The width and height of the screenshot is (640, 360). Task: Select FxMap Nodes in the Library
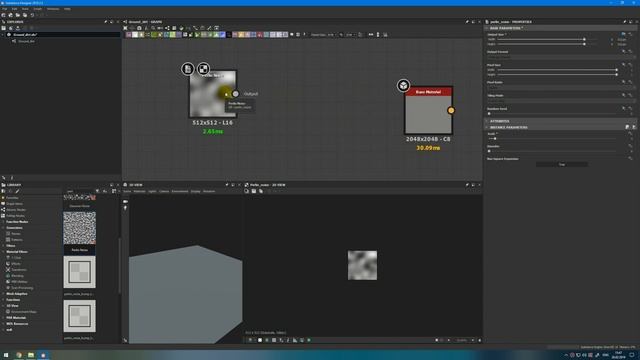[x=16, y=216]
